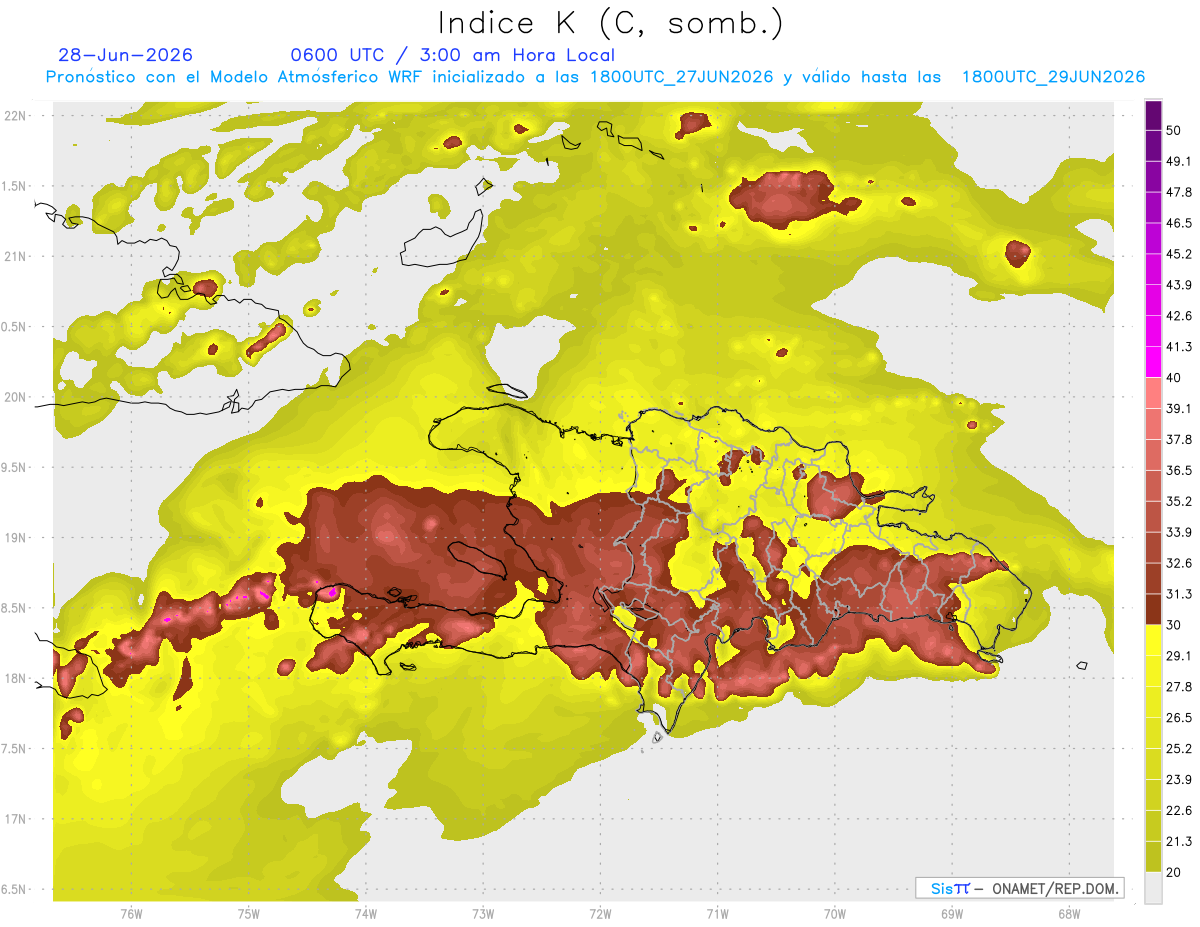Select the '19N' latitude label
The width and height of the screenshot is (1200, 927).
[16, 538]
